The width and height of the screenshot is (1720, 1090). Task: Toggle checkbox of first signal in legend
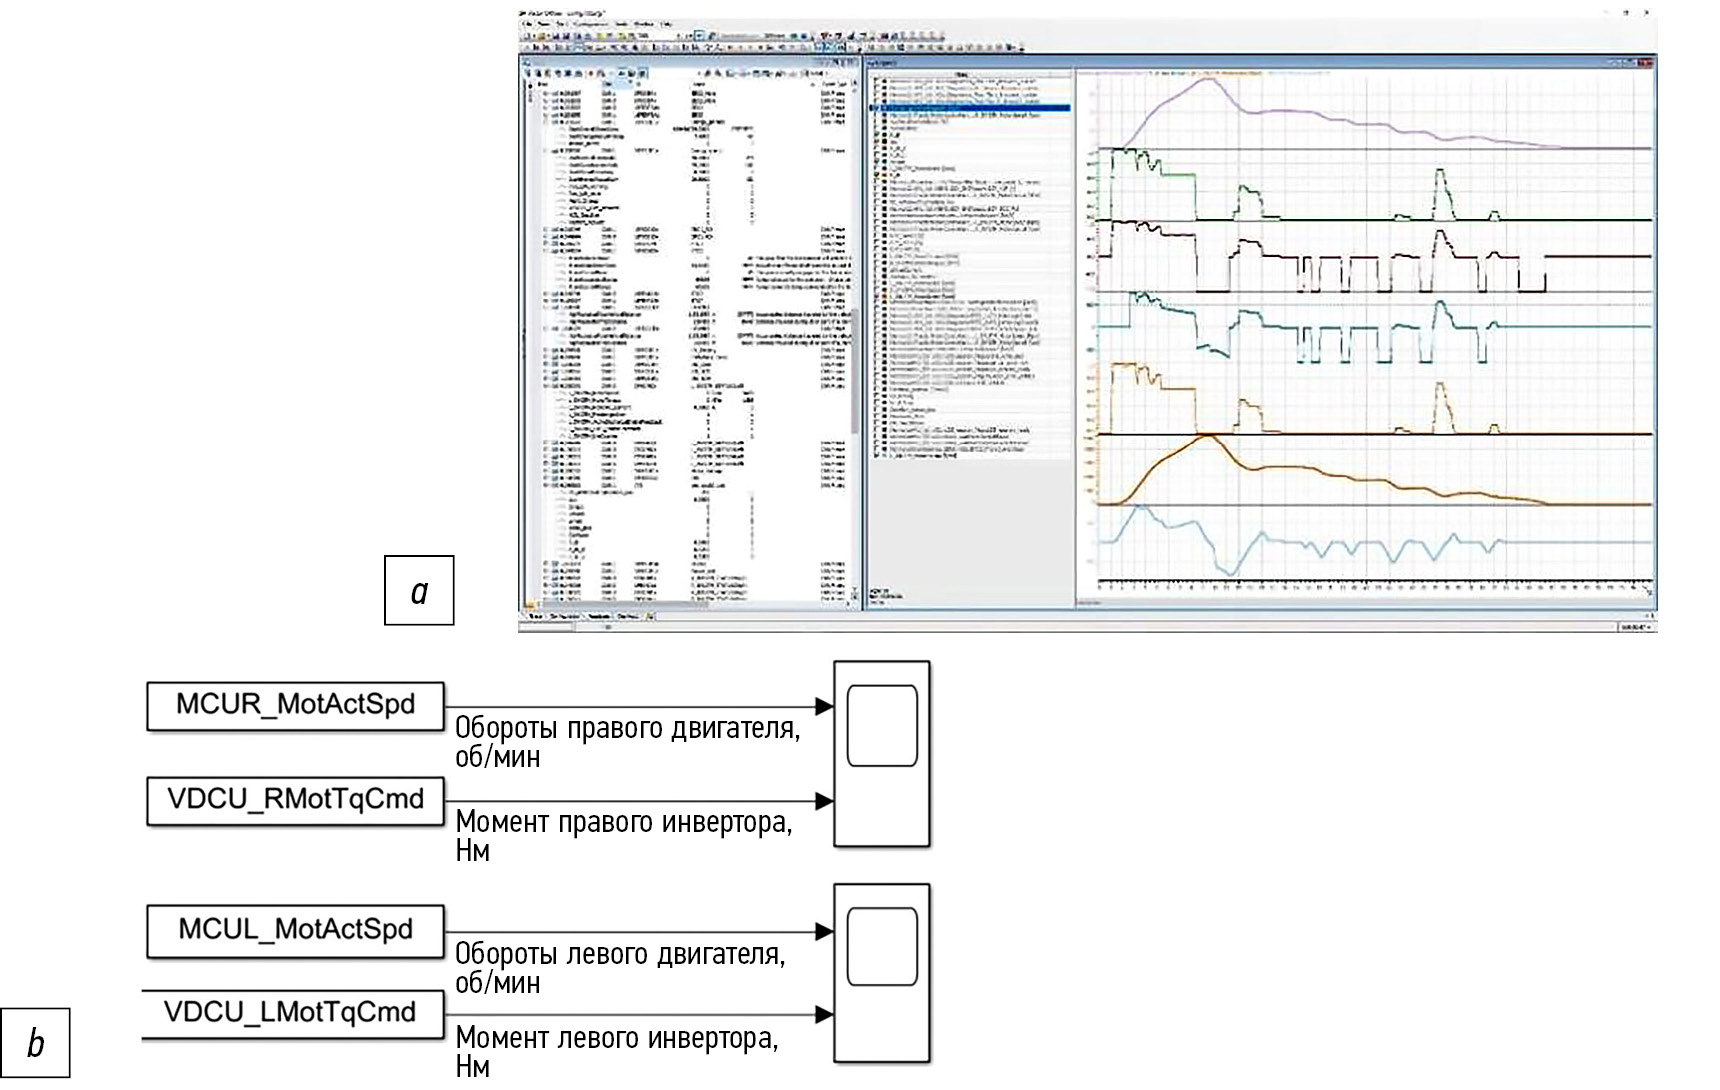click(x=877, y=82)
